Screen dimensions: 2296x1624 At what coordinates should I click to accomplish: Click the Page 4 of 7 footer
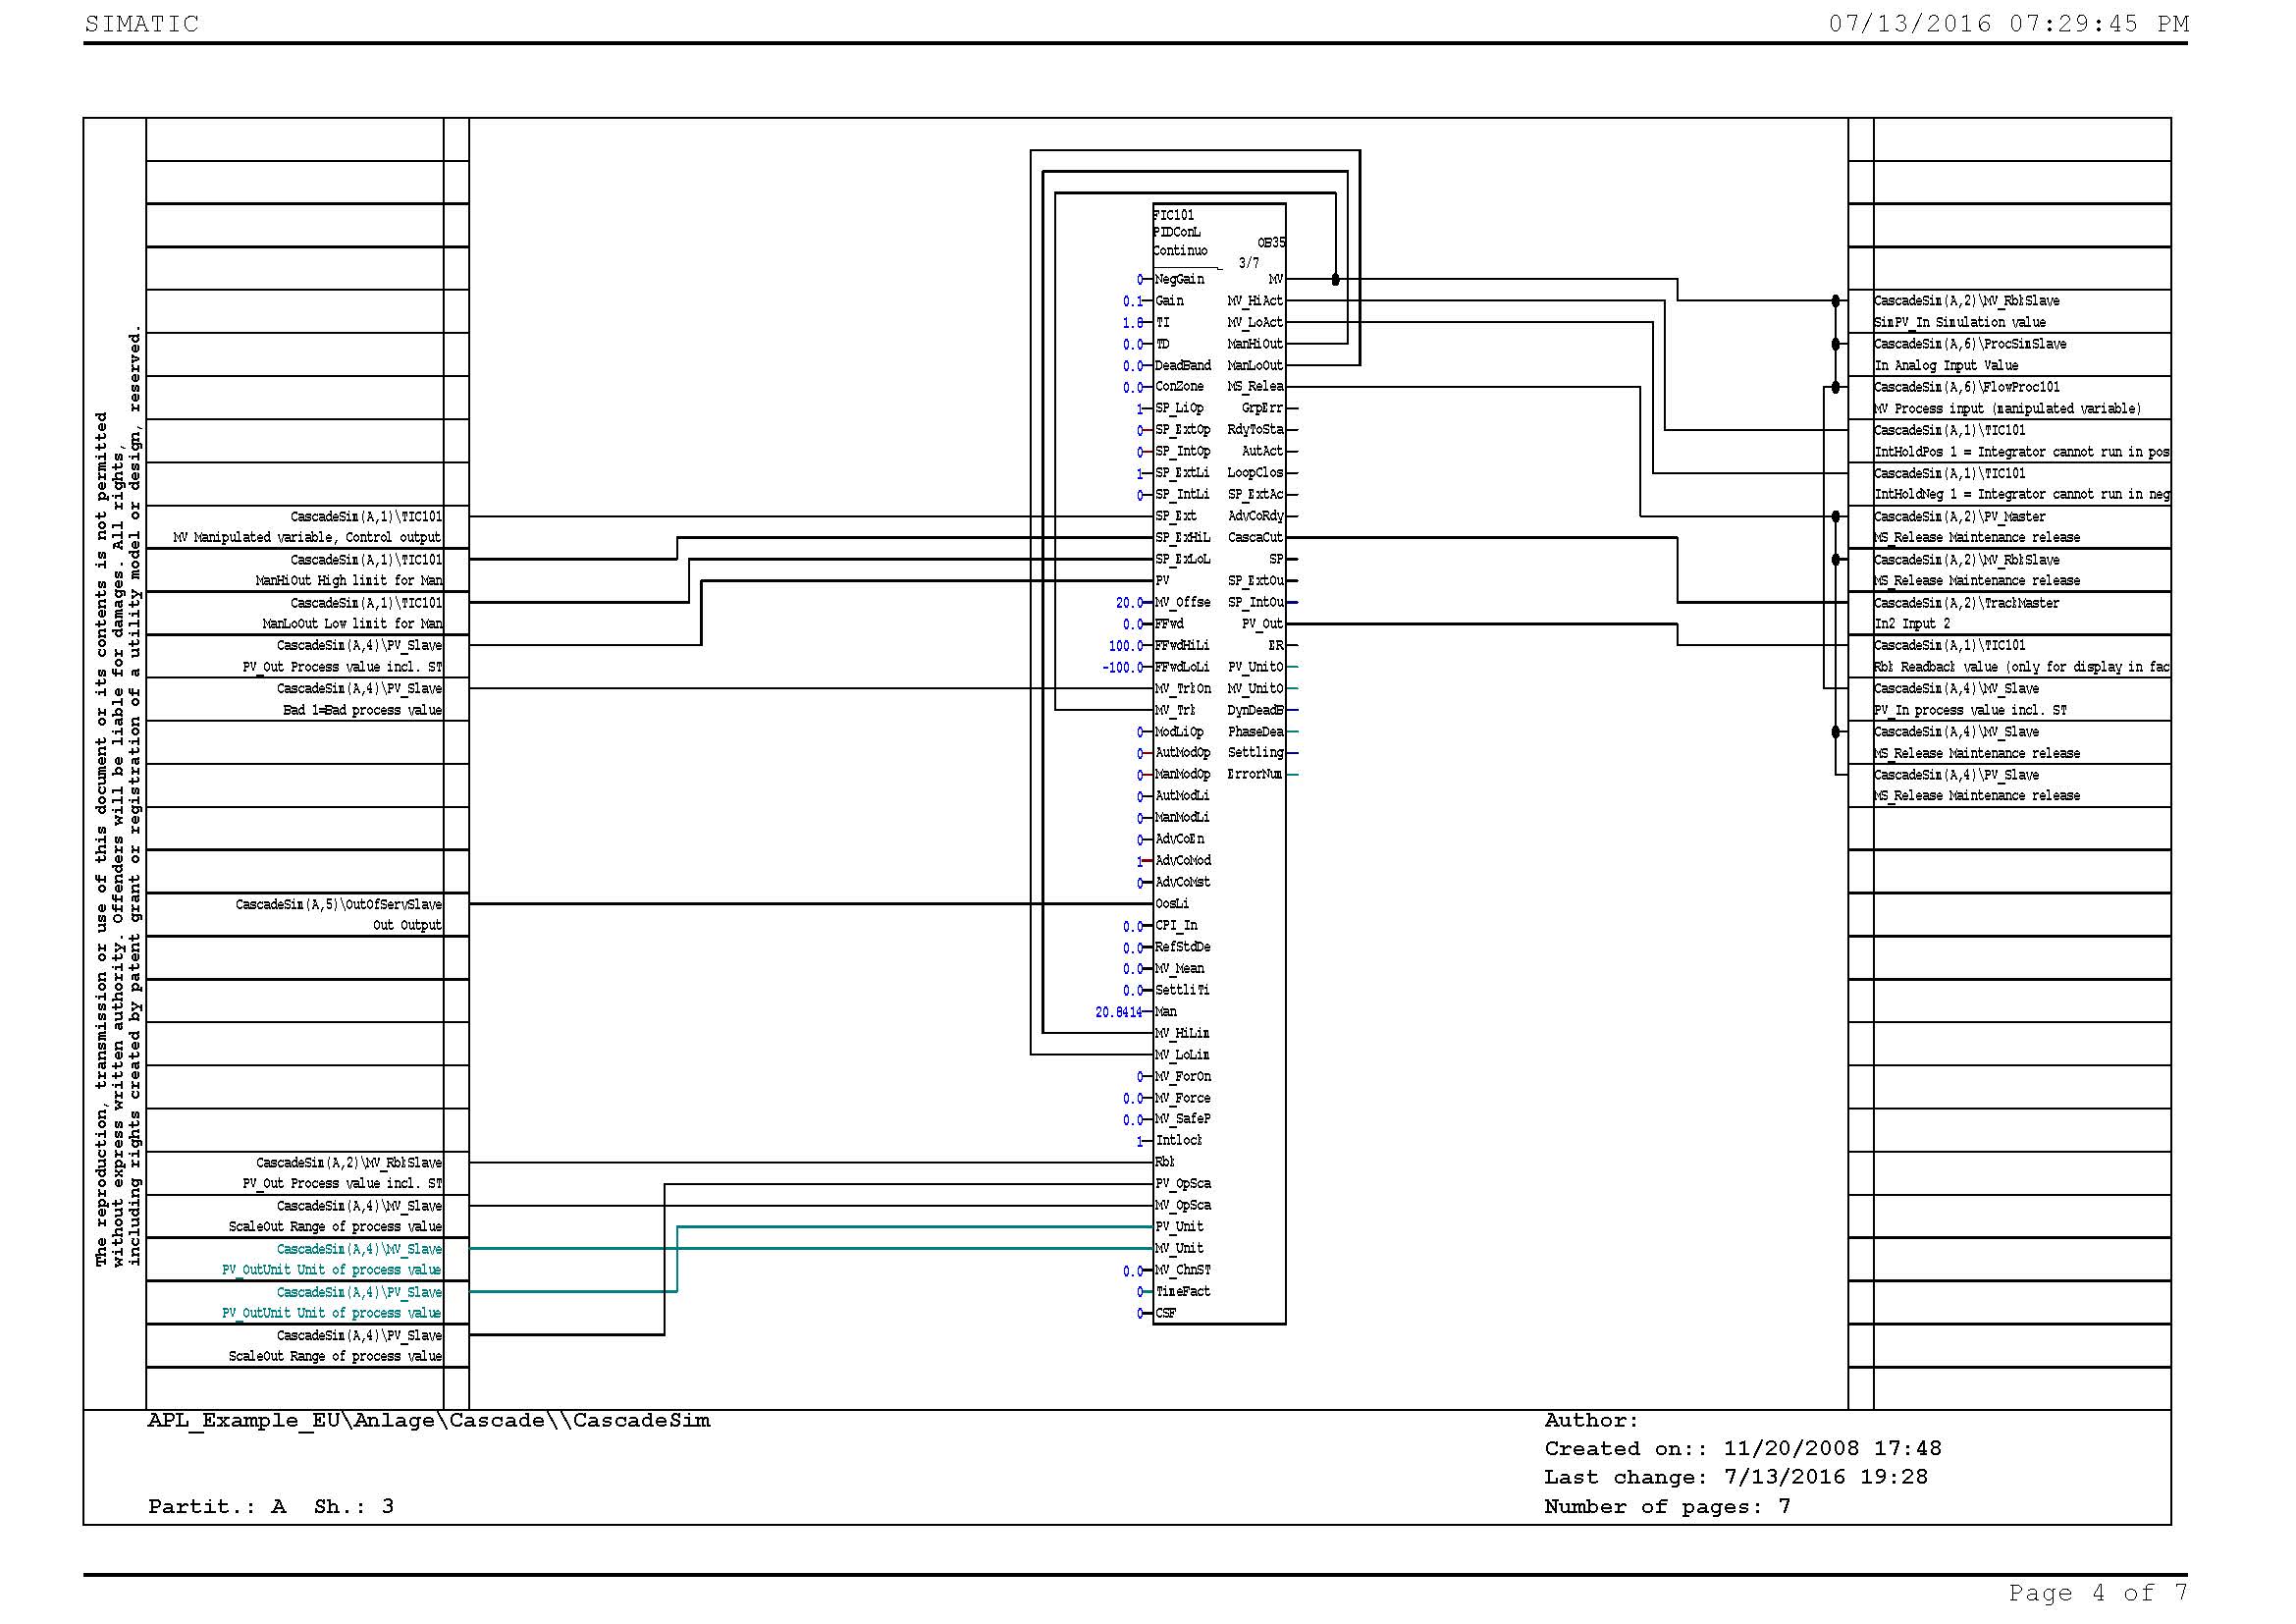[2098, 1592]
